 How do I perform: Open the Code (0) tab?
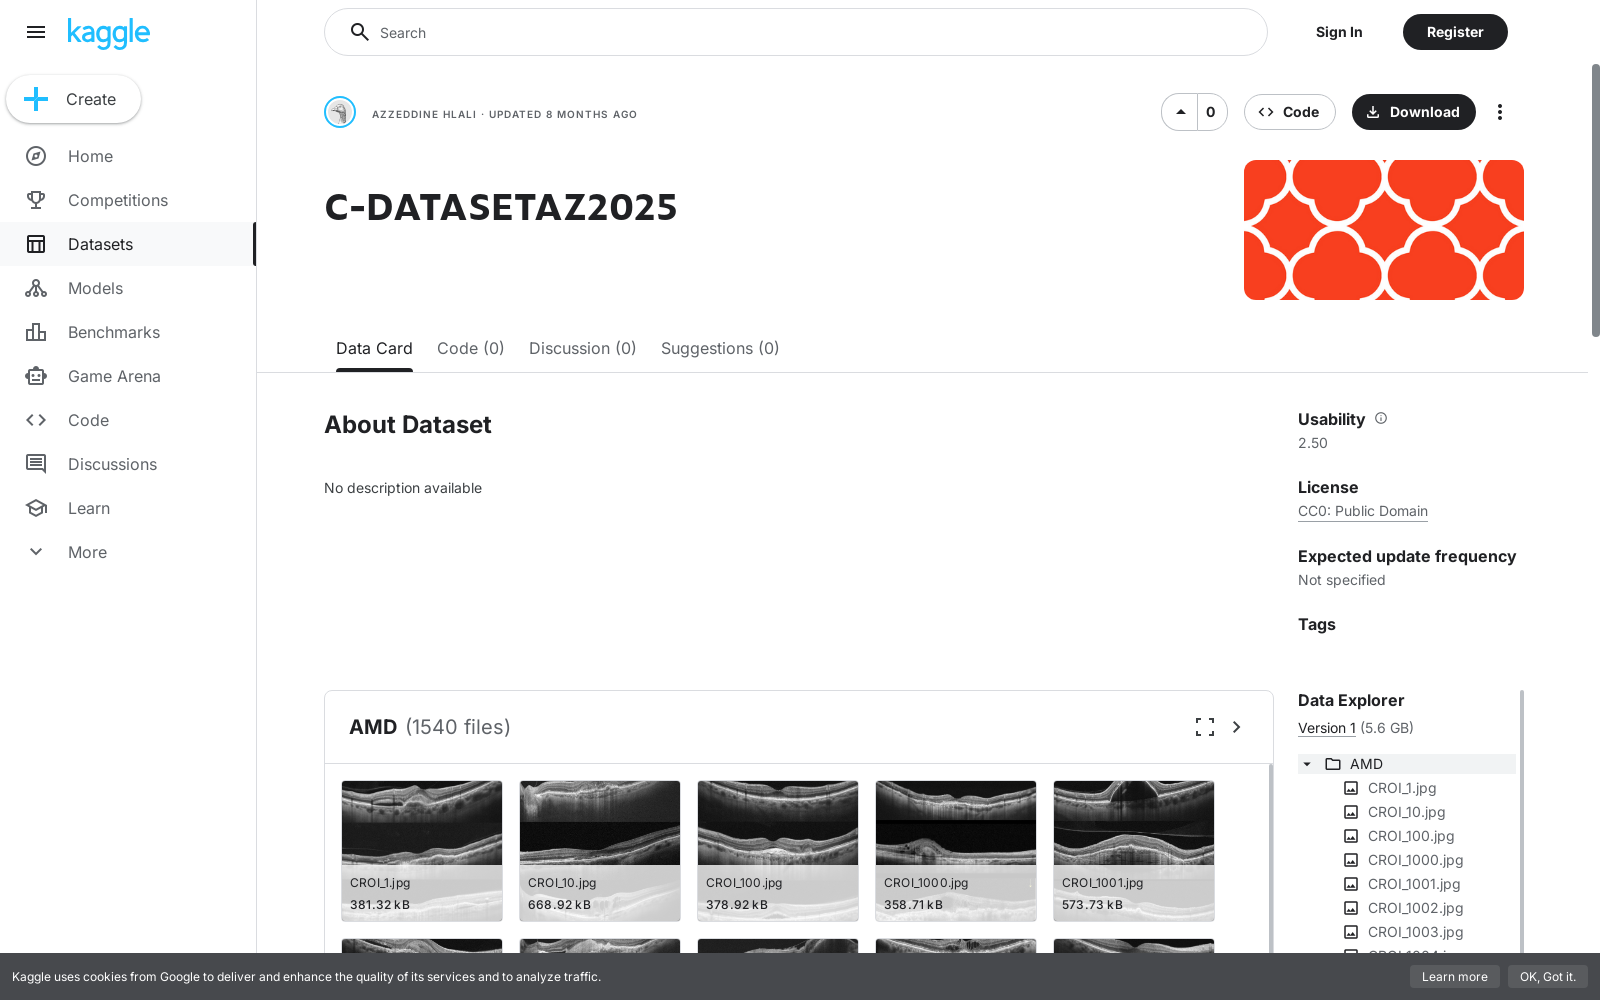click(471, 348)
